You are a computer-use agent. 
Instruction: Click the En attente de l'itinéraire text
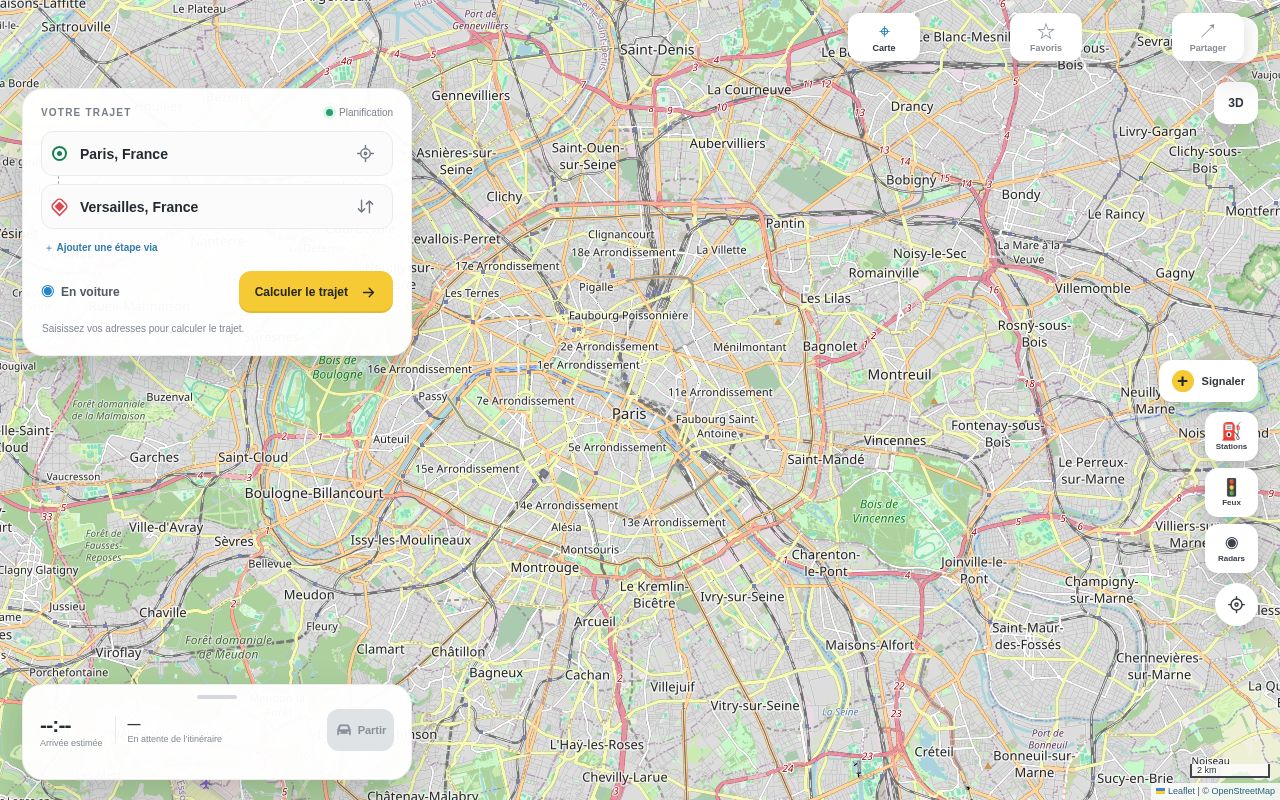tap(175, 739)
